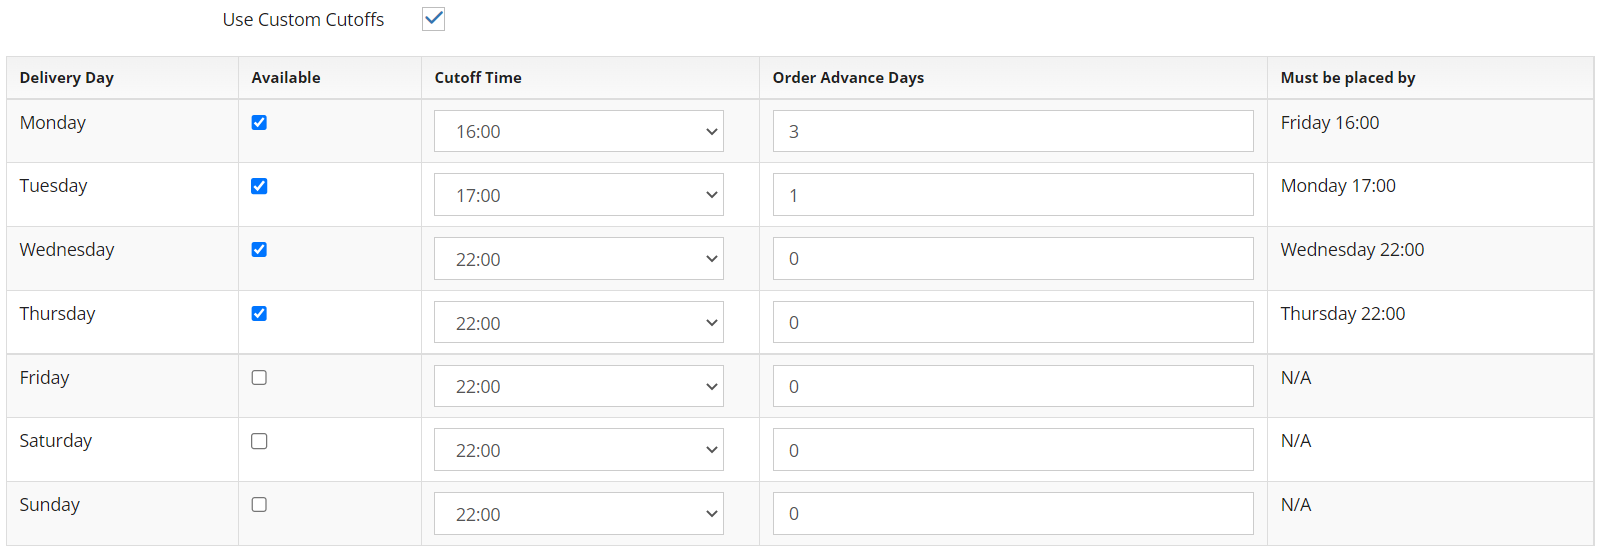
Task: Focus Tuesday order advance days input
Action: click(1013, 195)
